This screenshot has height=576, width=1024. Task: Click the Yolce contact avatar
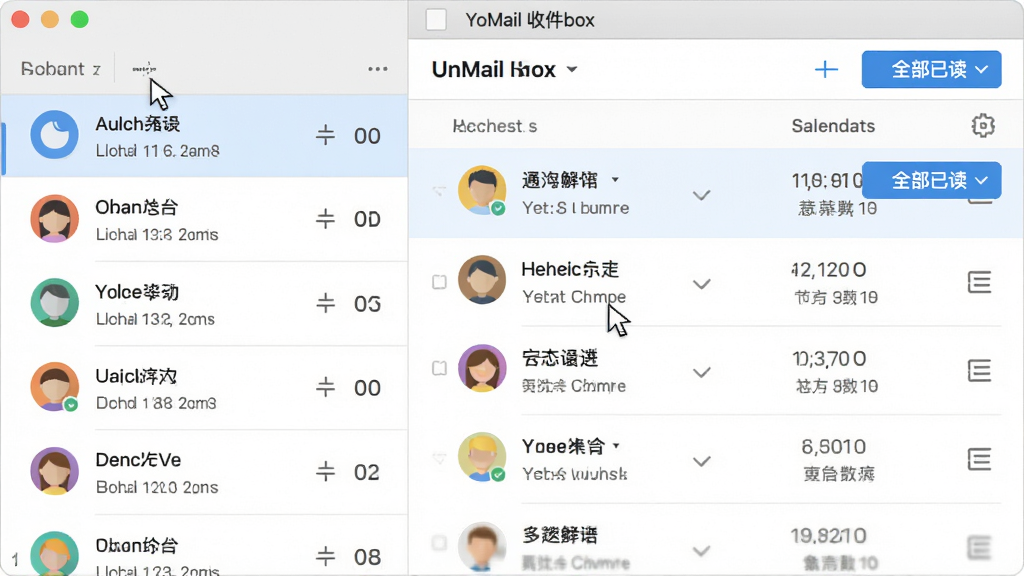coord(54,302)
